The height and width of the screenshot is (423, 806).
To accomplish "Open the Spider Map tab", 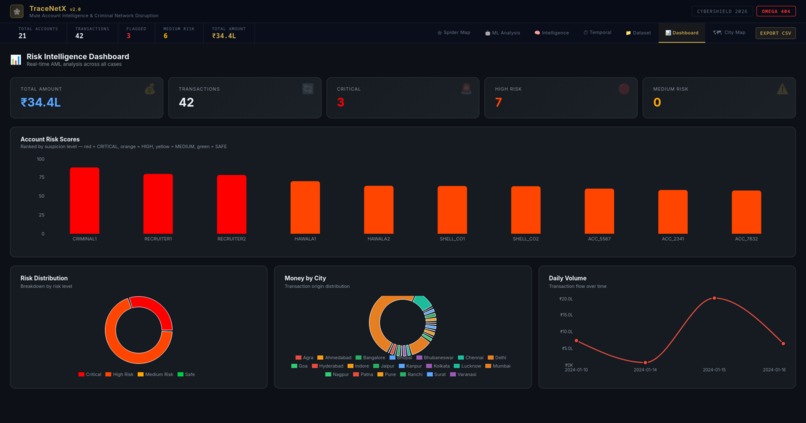I will (x=453, y=32).
